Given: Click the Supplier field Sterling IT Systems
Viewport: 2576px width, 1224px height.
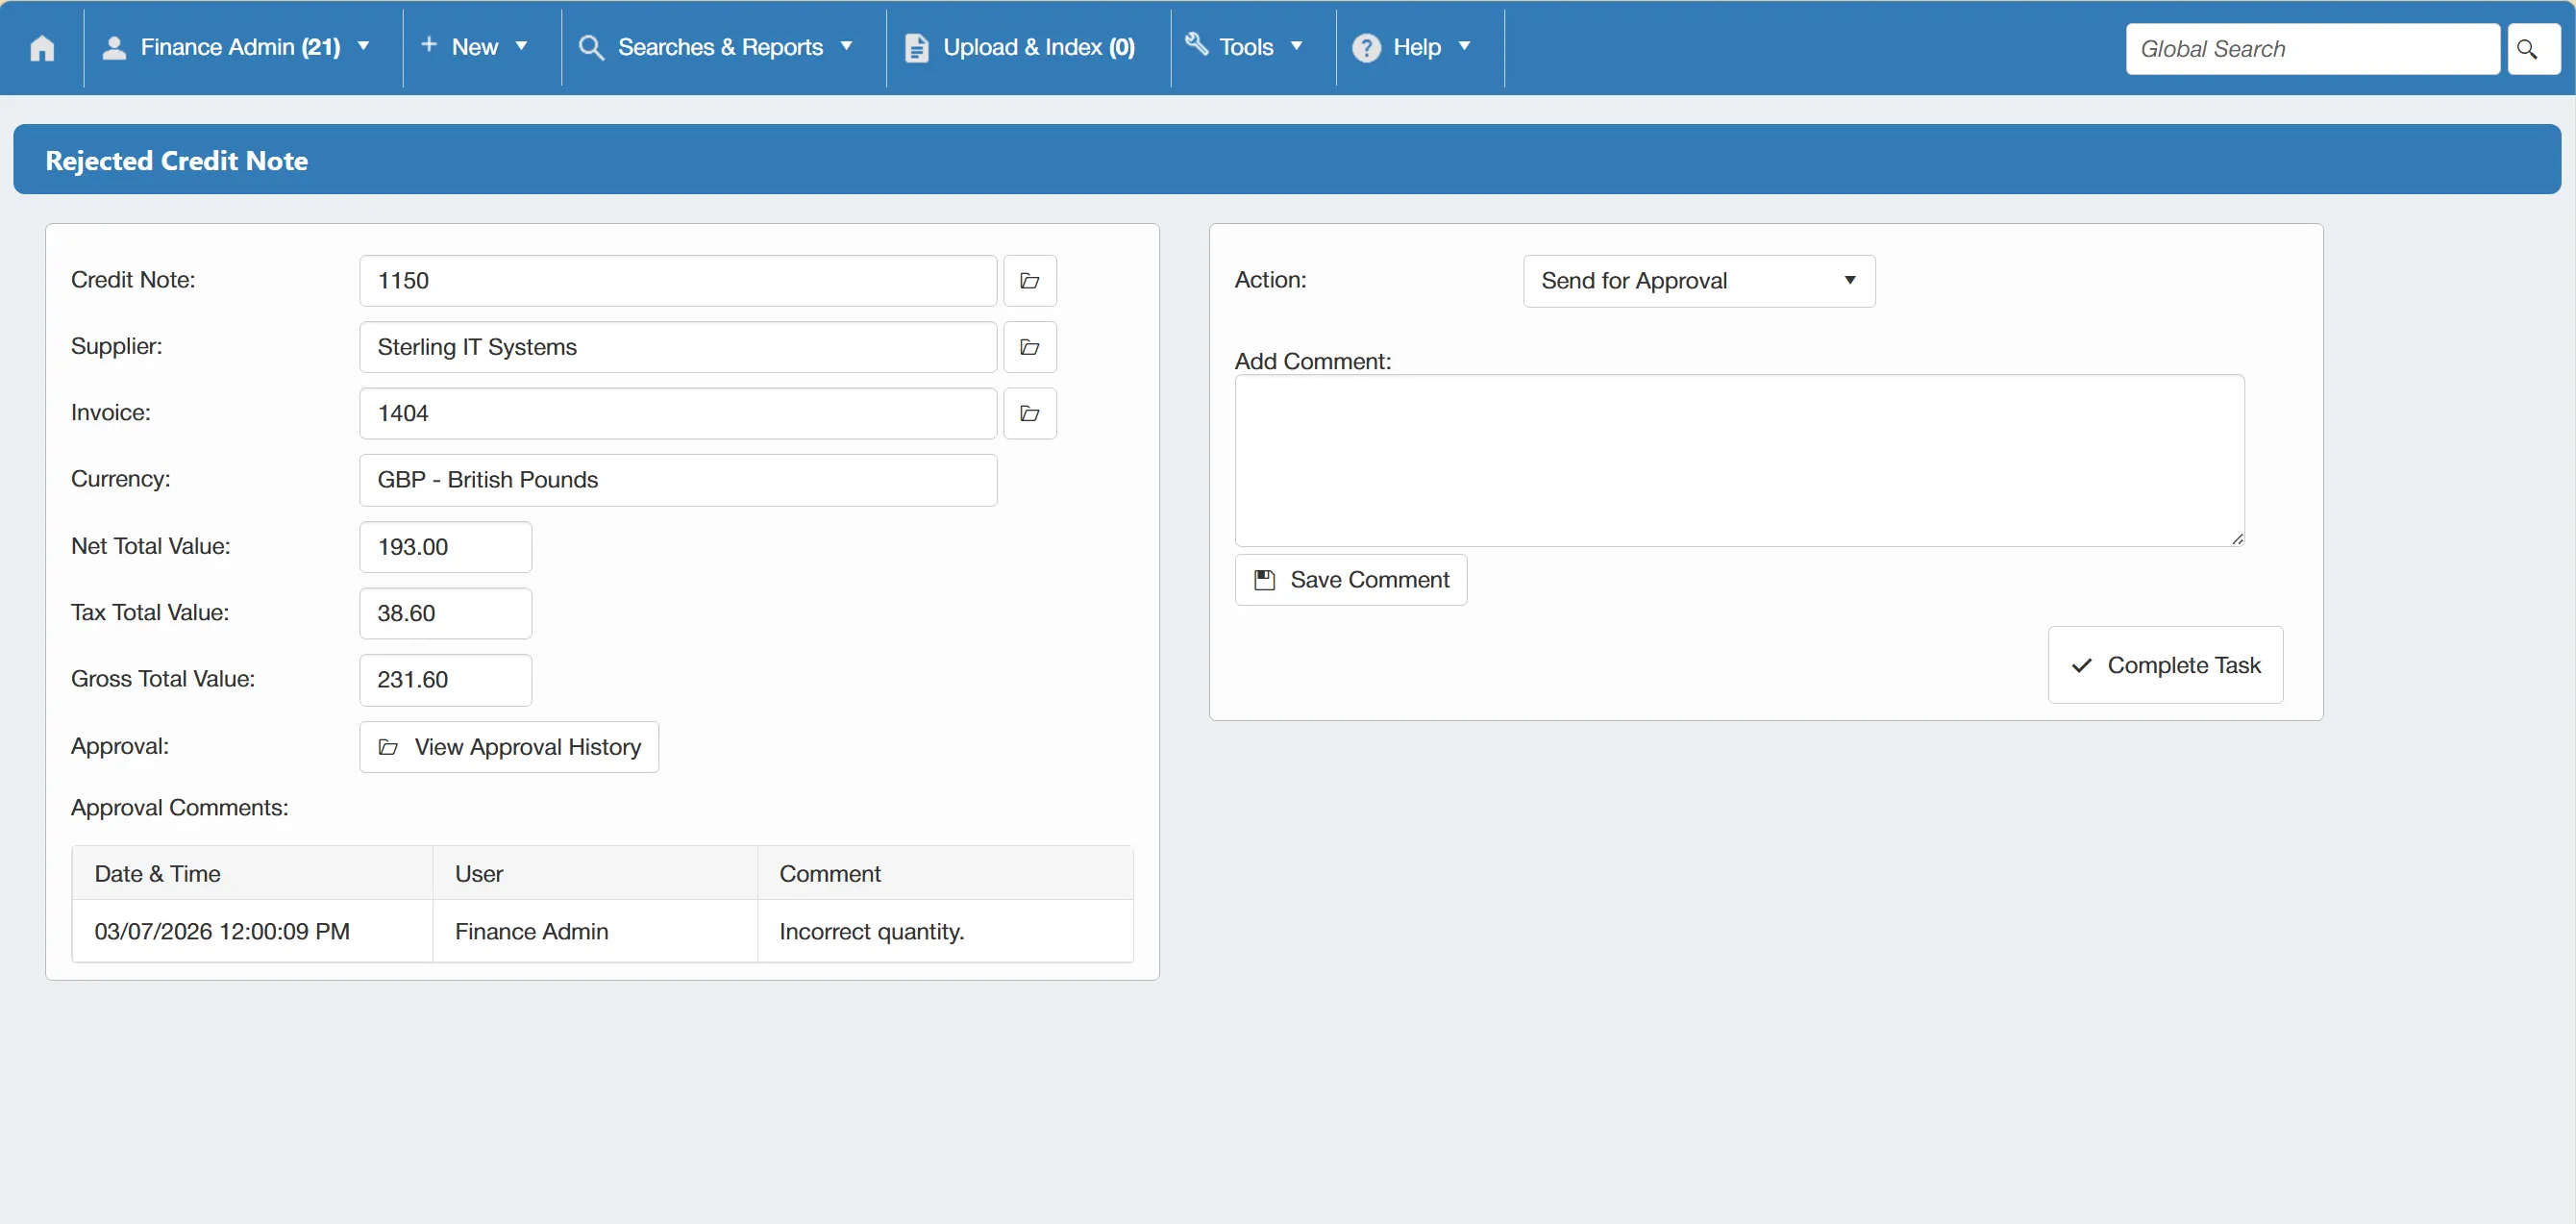Looking at the screenshot, I should pyautogui.click(x=678, y=347).
